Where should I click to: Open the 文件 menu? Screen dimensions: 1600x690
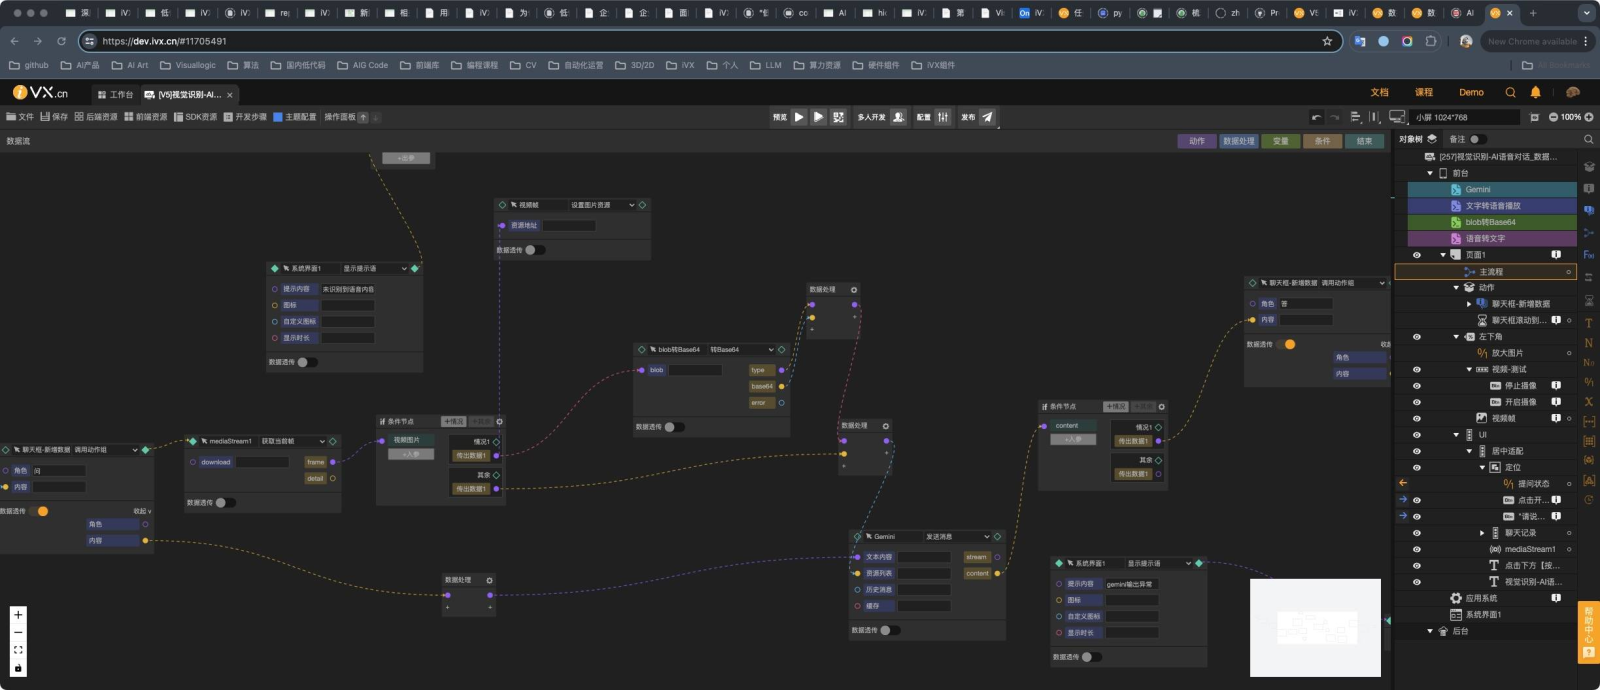click(x=20, y=117)
